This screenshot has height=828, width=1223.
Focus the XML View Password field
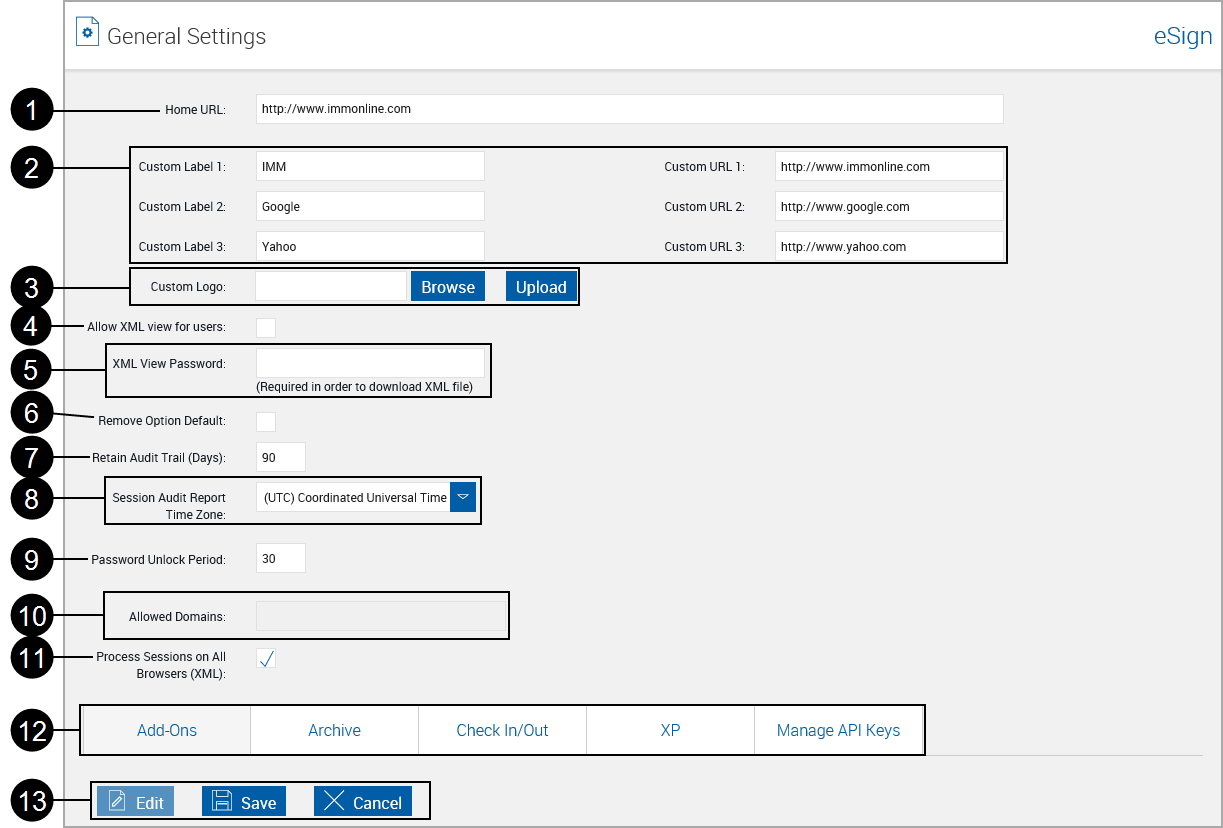[370, 362]
